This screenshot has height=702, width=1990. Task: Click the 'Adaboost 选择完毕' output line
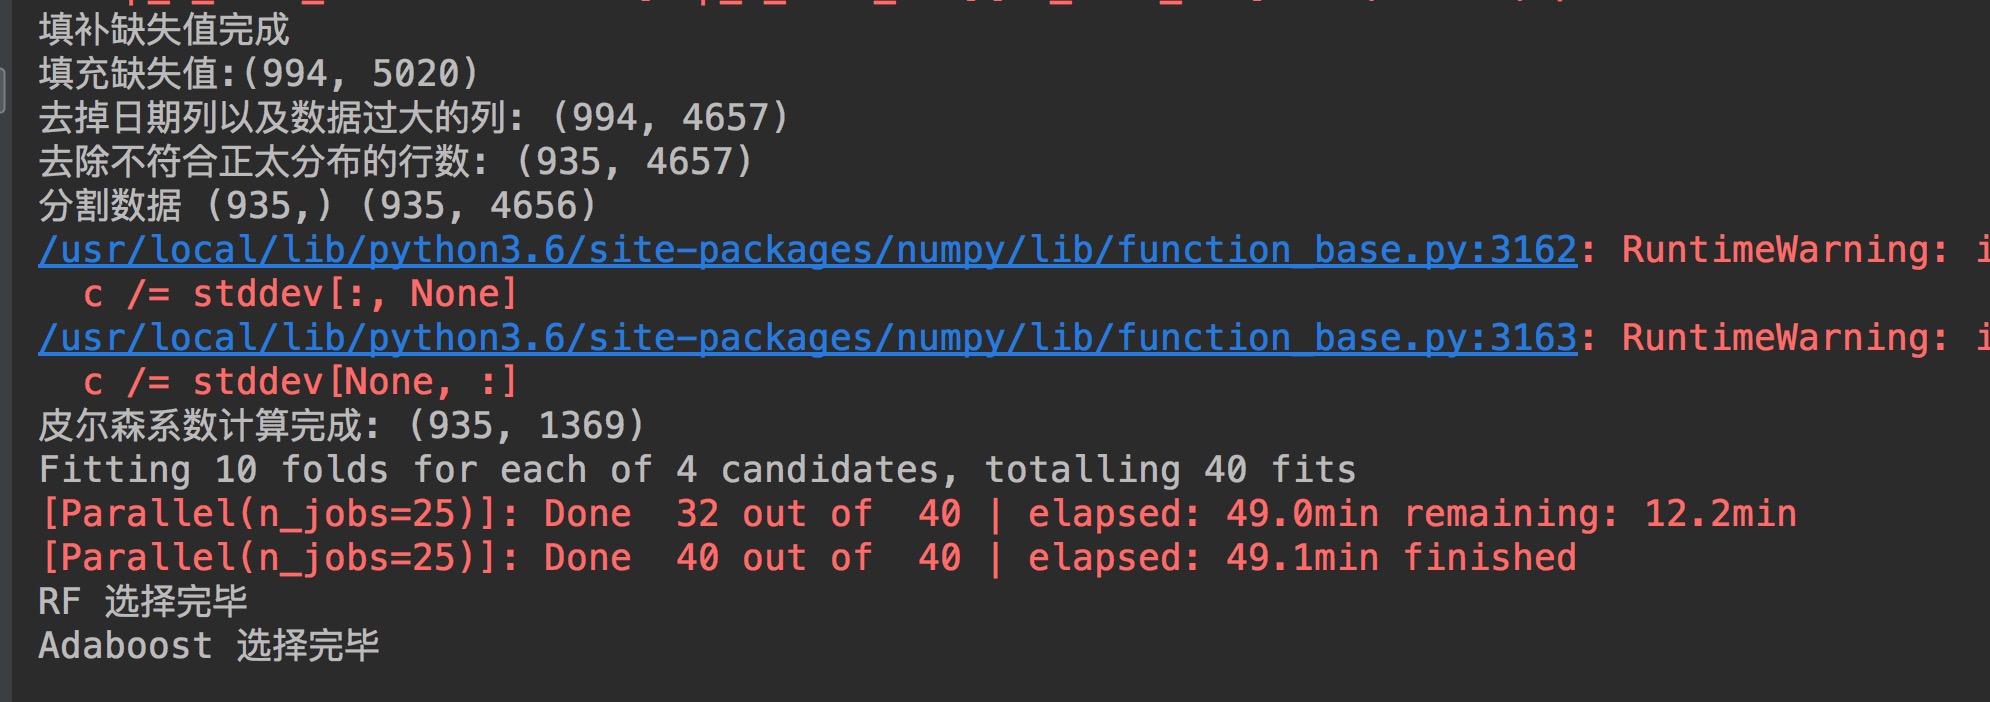point(209,646)
